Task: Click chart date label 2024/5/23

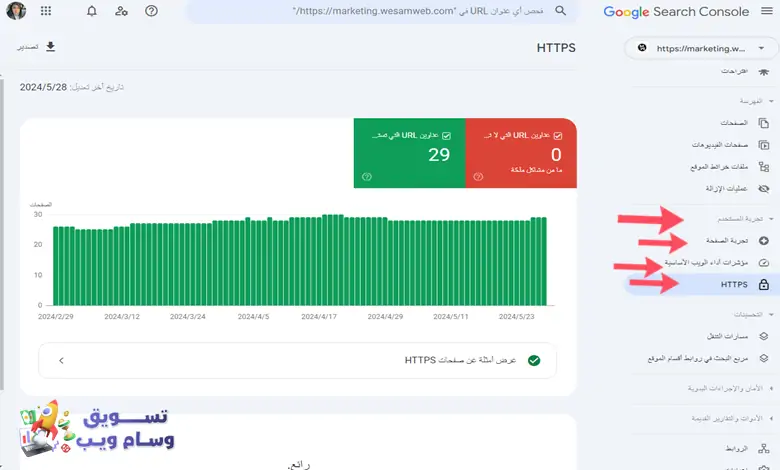Action: click(x=516, y=317)
